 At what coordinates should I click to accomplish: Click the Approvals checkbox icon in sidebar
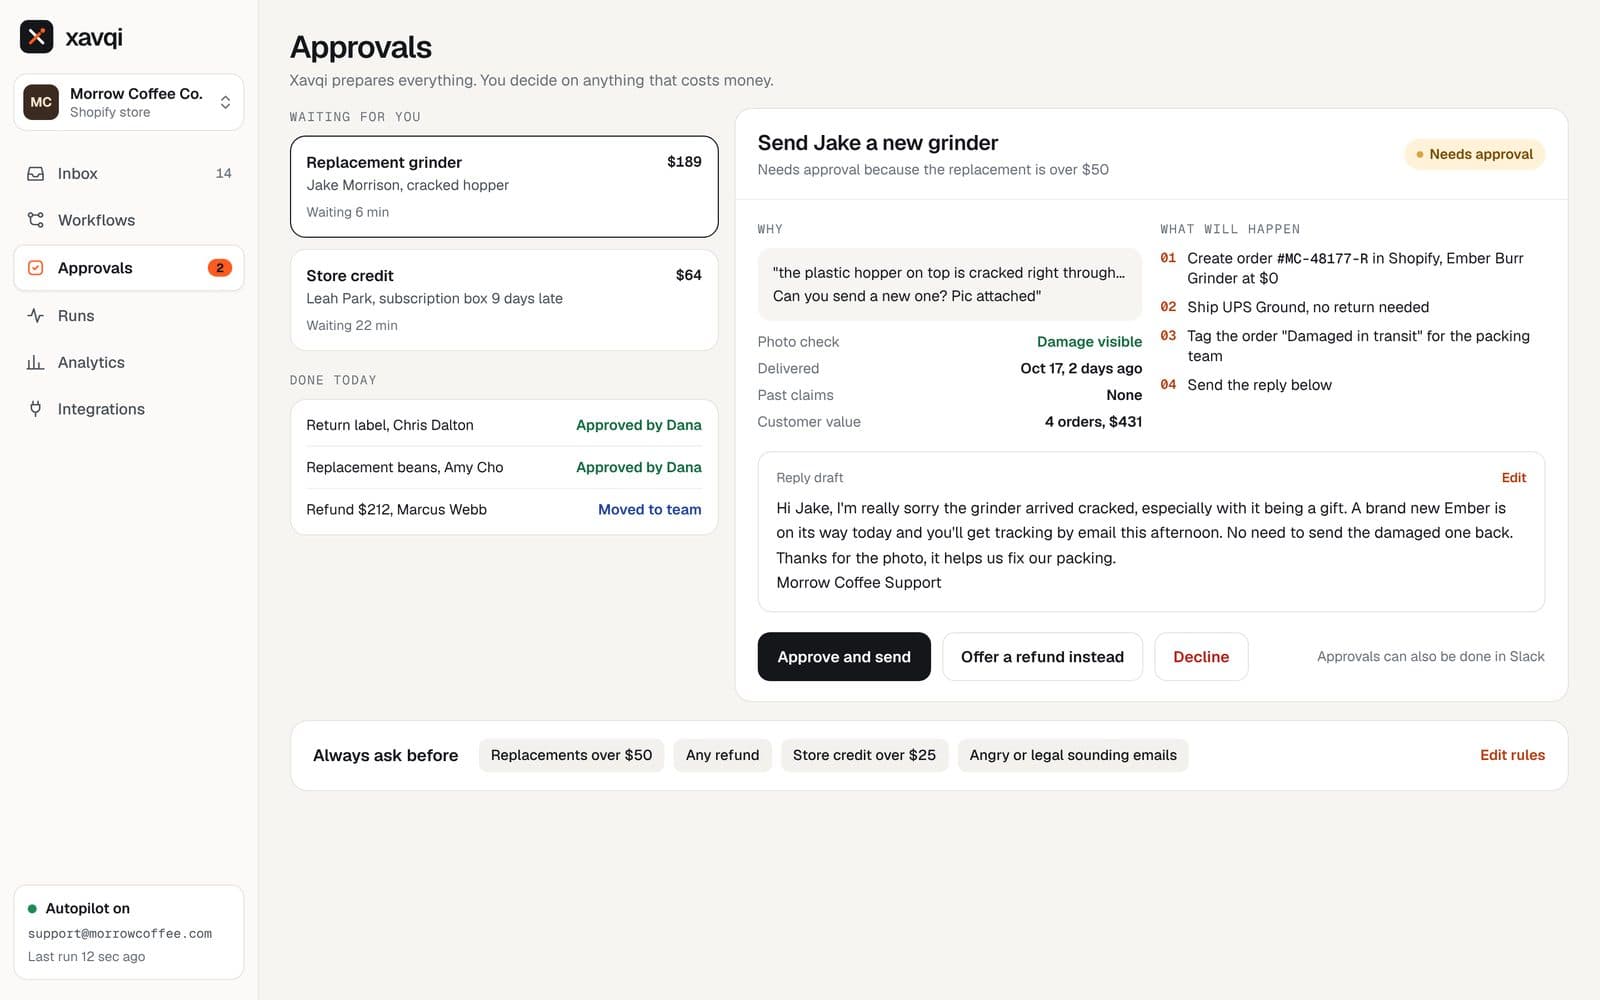(36, 268)
